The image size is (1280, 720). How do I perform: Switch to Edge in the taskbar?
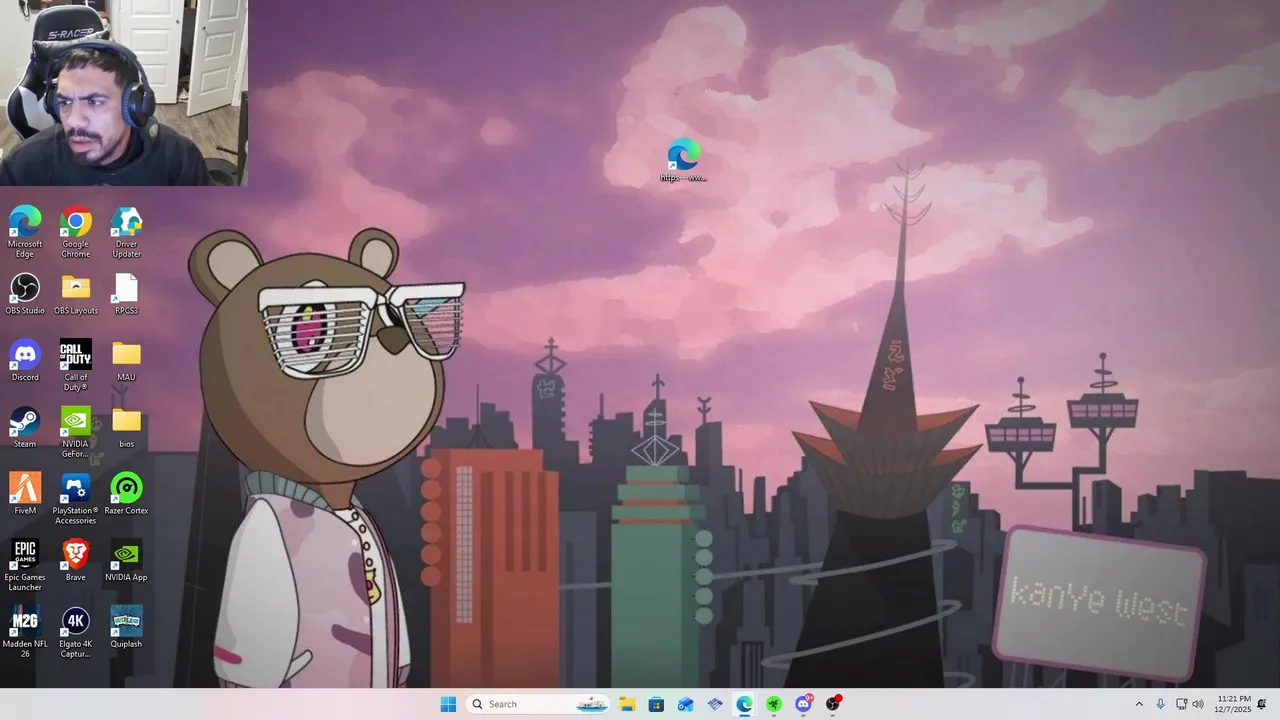745,704
